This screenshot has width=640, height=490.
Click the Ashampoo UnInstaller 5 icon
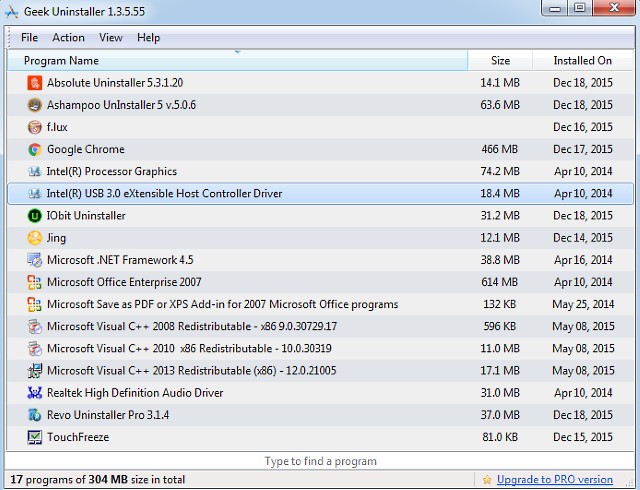(x=35, y=105)
